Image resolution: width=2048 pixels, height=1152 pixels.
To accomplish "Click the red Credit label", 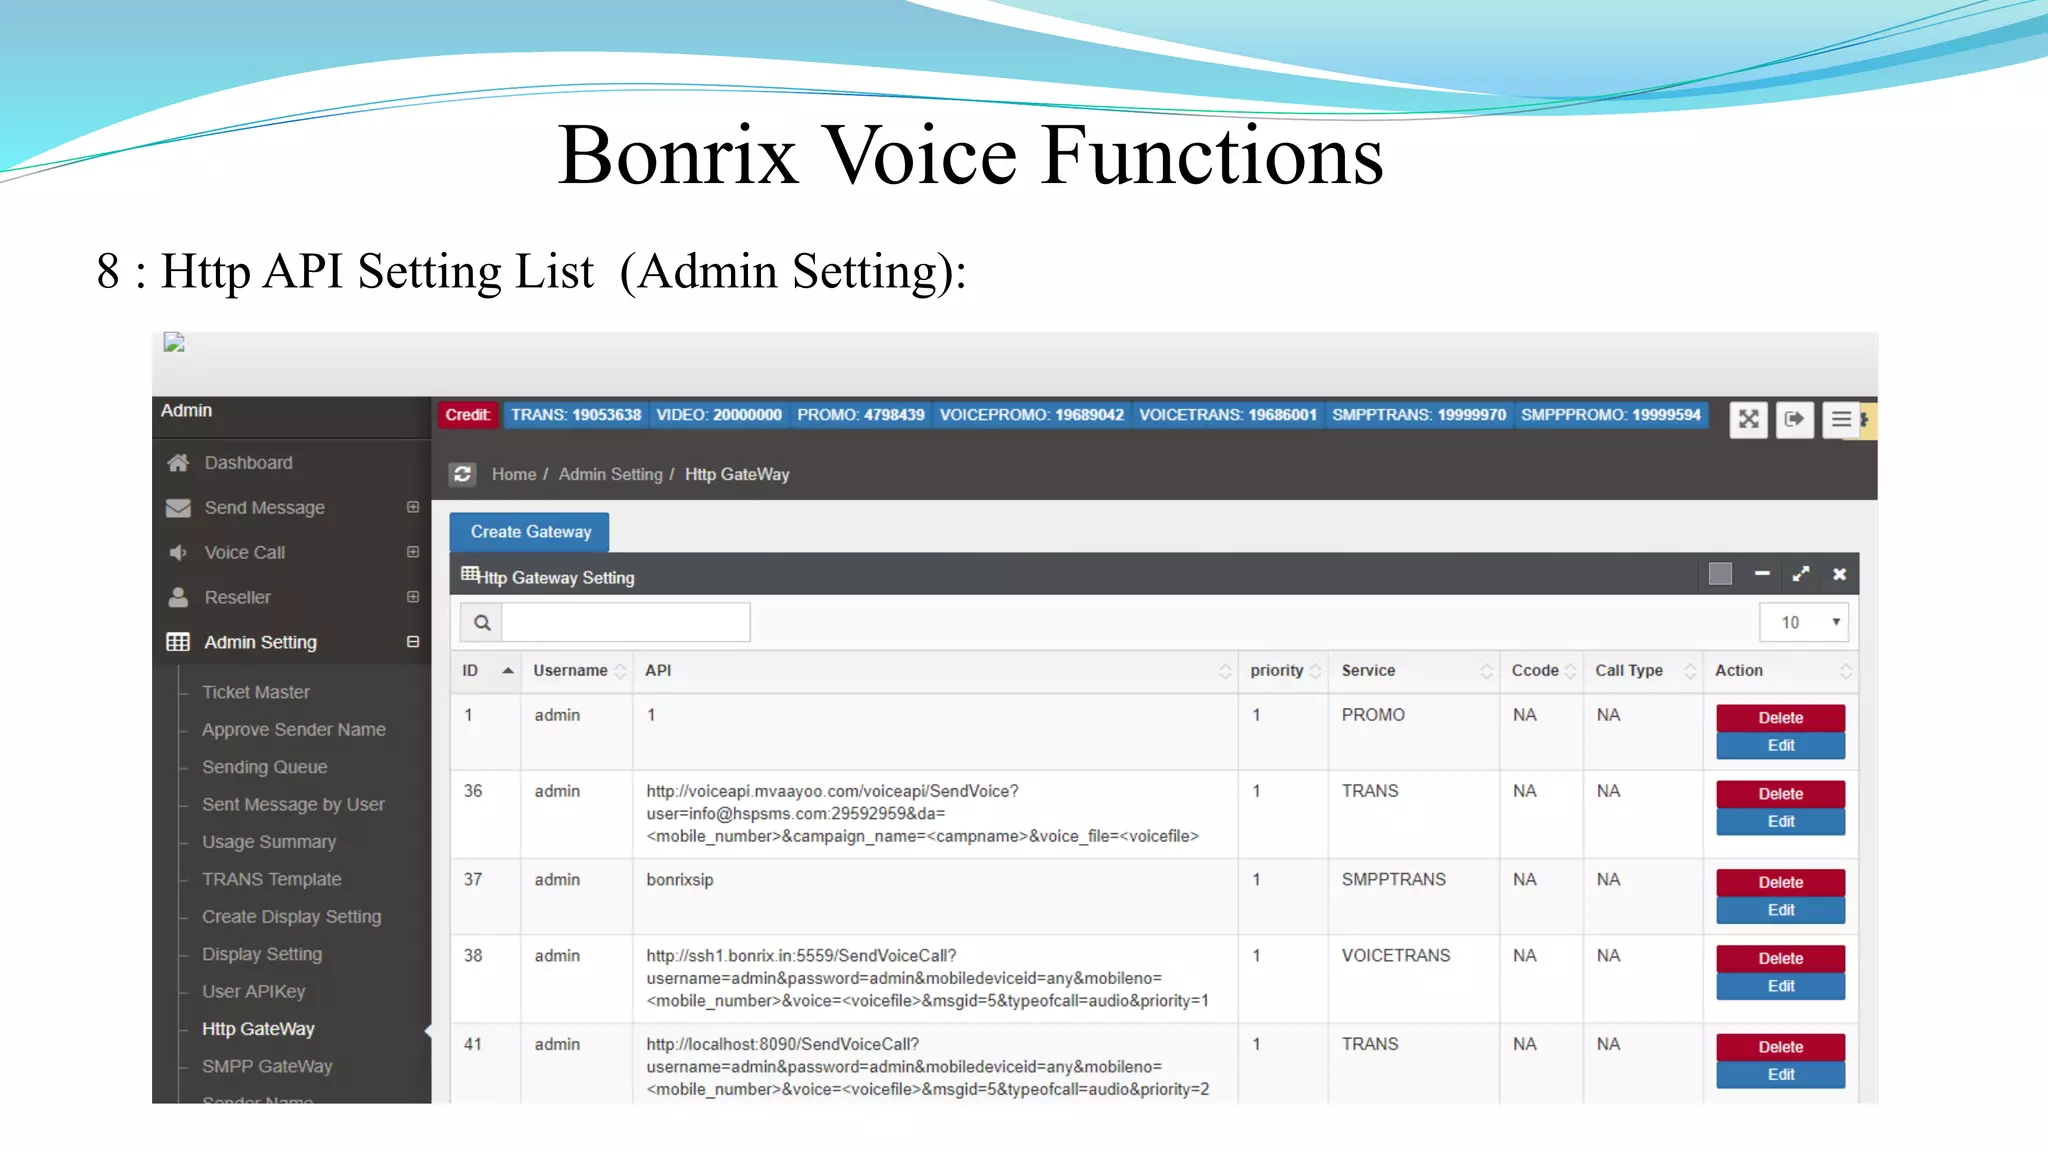I will [468, 415].
